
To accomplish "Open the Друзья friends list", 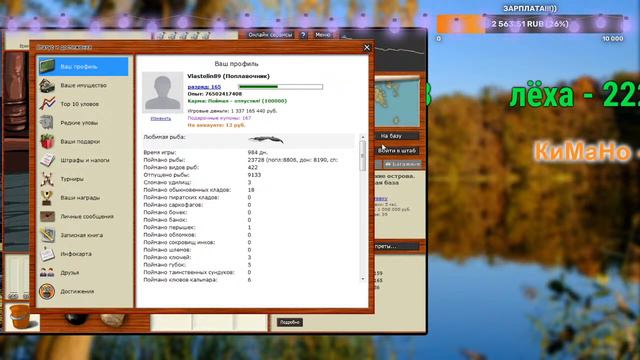I will click(x=83, y=273).
